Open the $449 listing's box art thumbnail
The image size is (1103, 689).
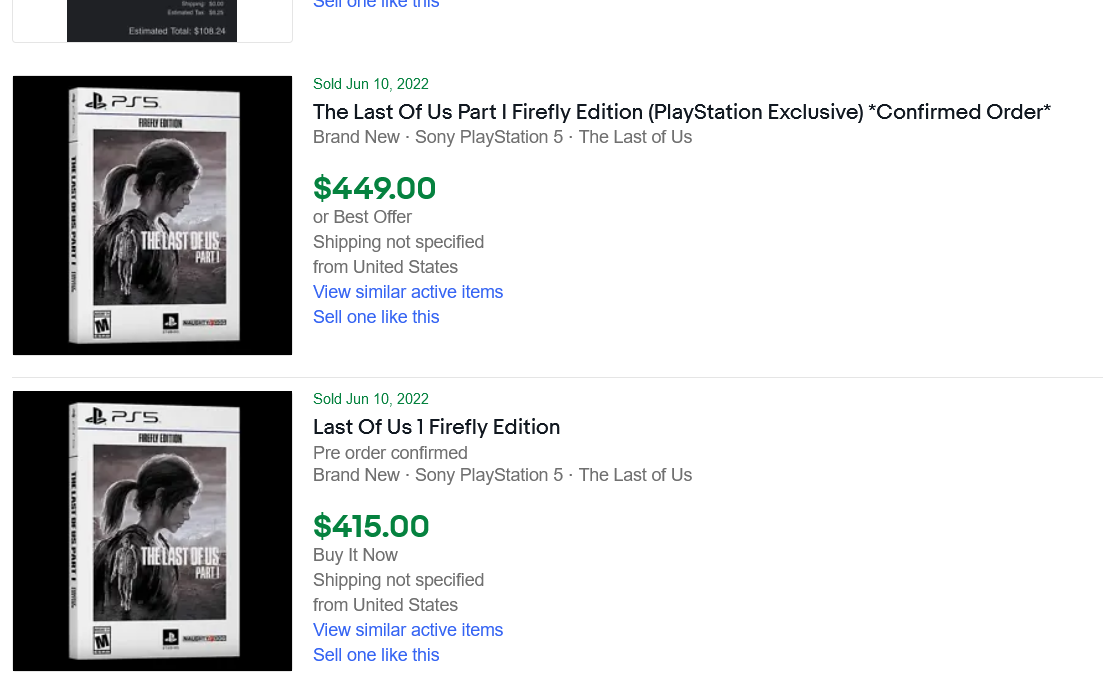[152, 215]
